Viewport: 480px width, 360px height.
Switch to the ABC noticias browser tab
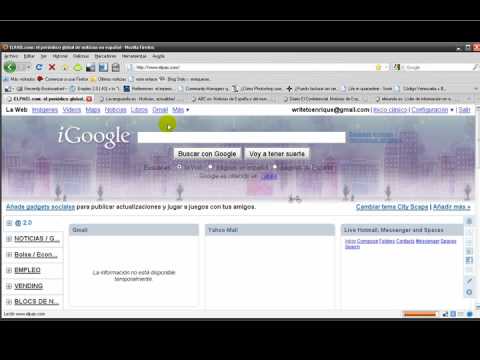[232, 99]
